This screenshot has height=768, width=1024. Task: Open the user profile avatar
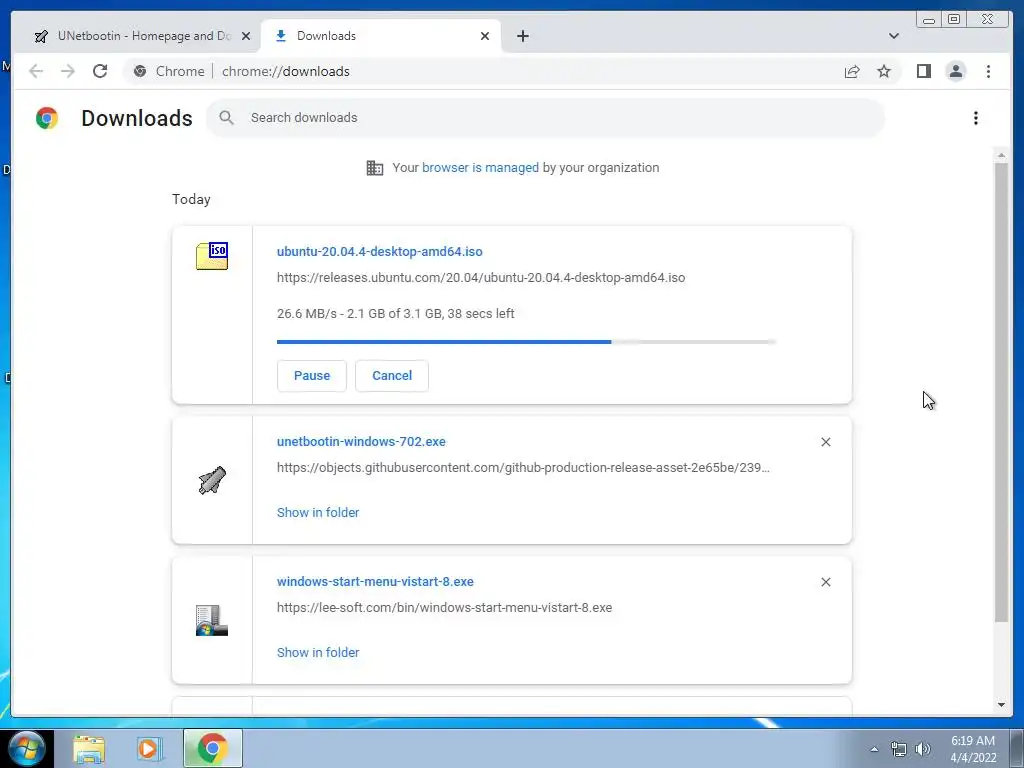[x=955, y=71]
